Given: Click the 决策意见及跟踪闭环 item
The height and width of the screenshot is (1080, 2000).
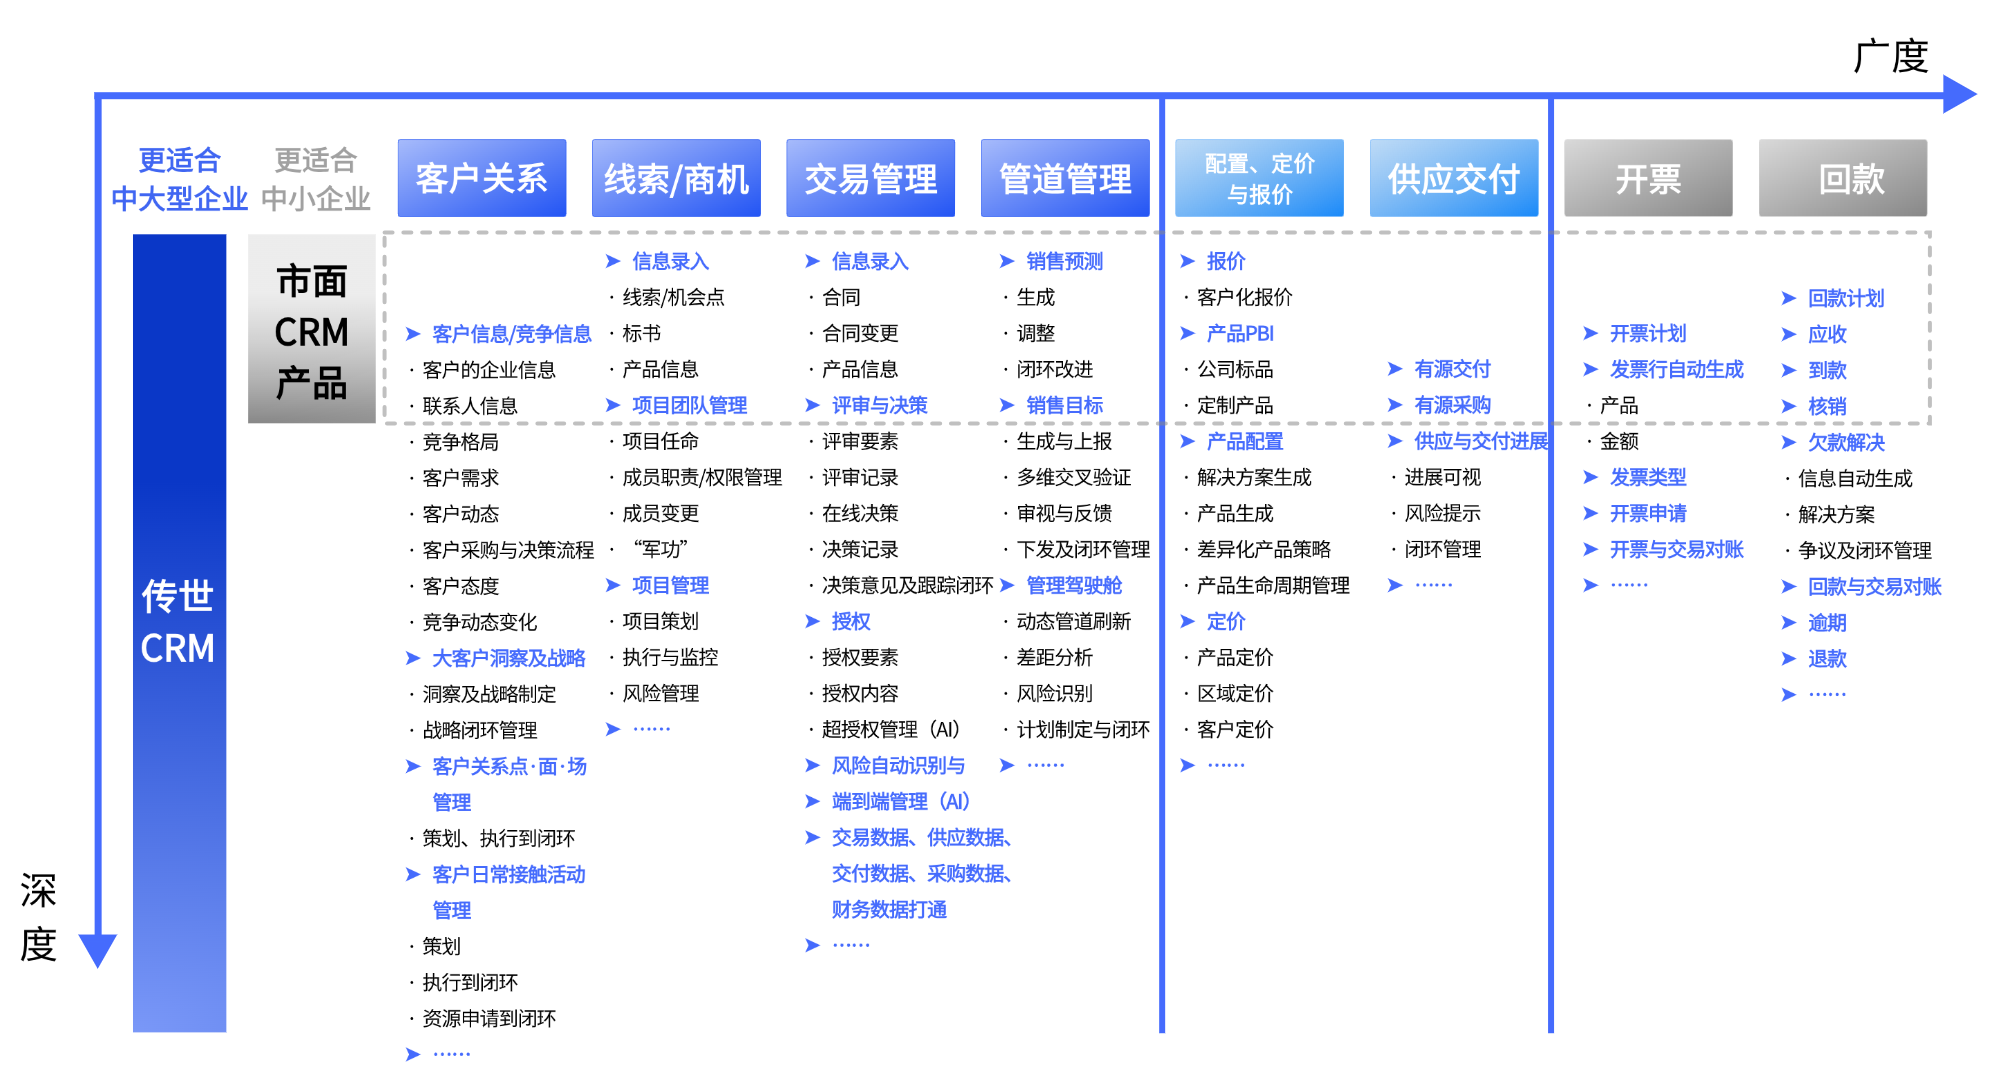Looking at the screenshot, I should point(907,585).
